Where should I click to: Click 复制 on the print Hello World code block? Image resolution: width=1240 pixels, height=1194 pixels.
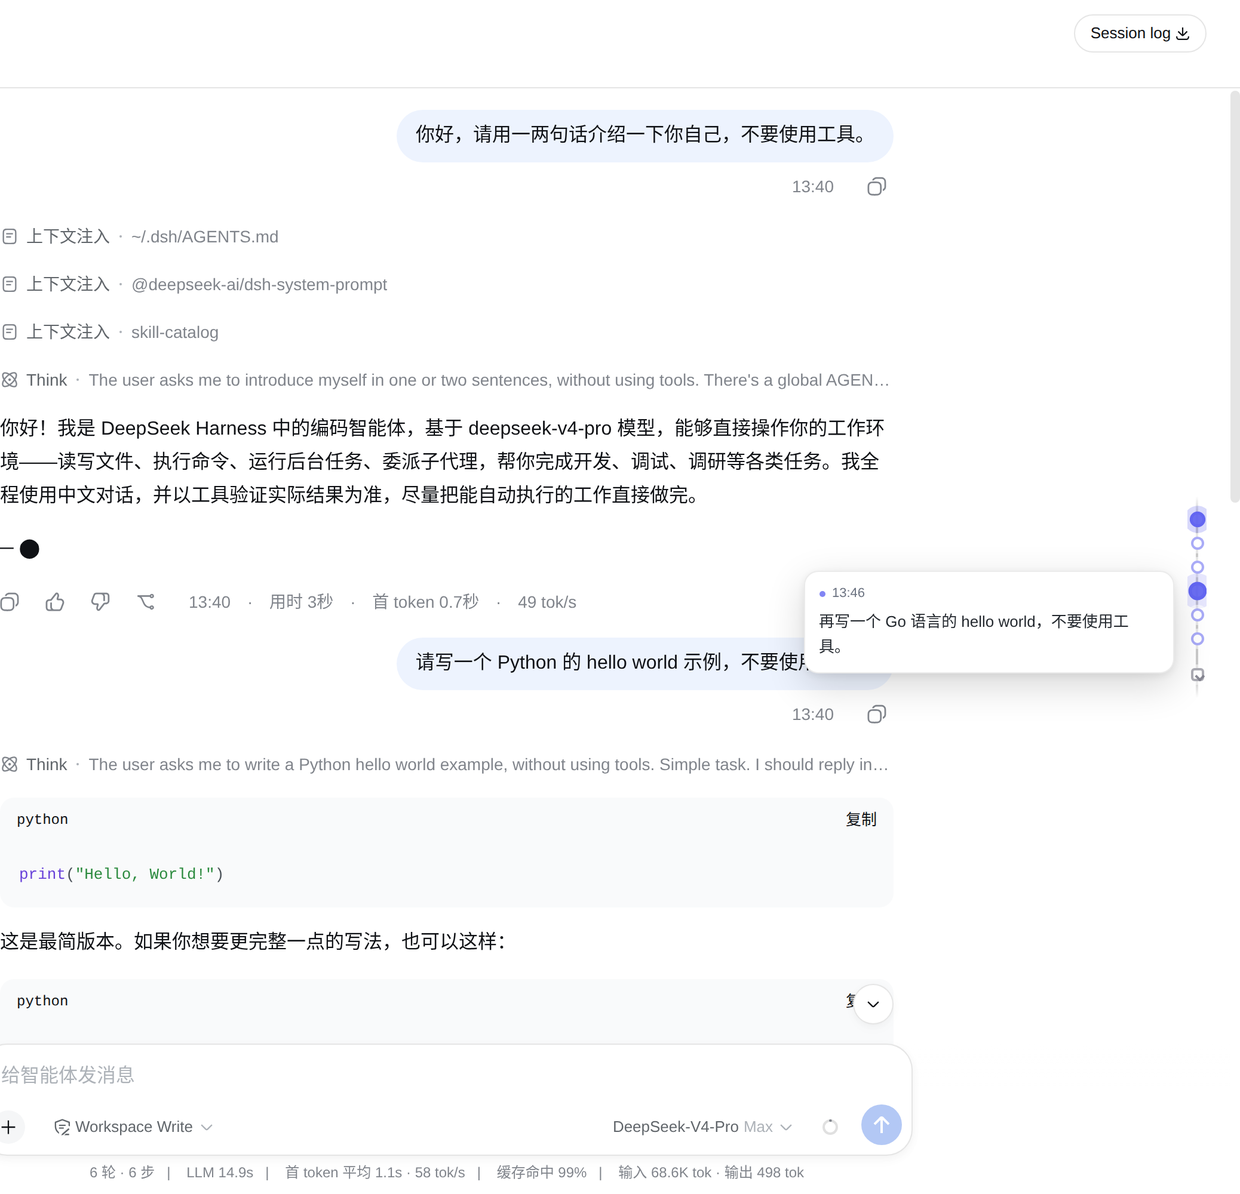pos(861,819)
